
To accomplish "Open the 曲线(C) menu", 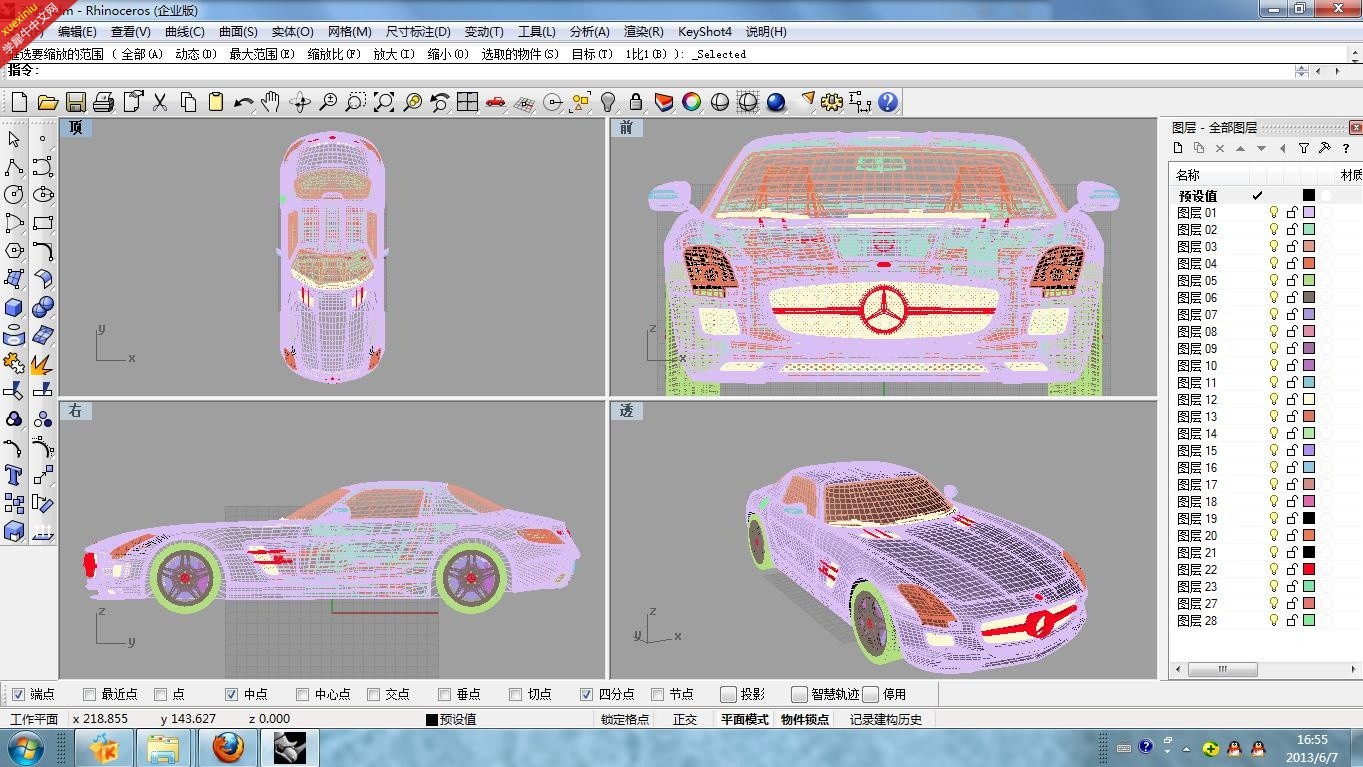I will [185, 32].
